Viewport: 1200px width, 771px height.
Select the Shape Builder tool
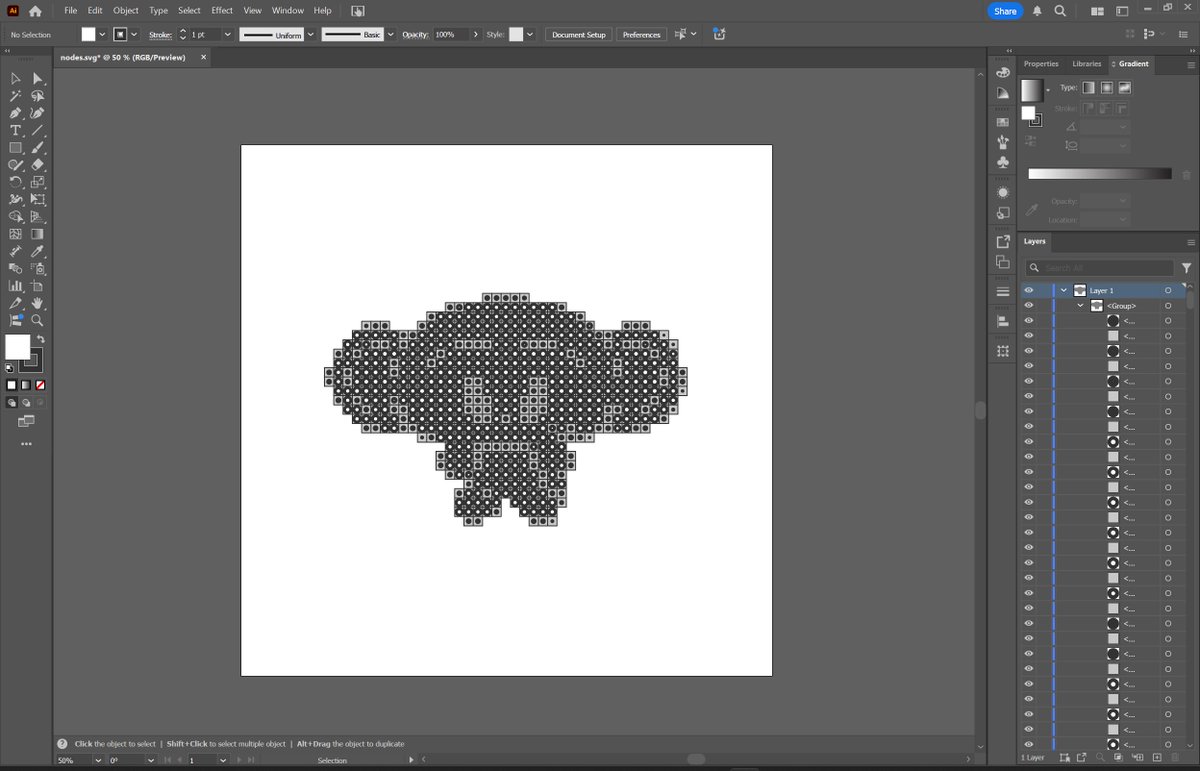[16, 216]
